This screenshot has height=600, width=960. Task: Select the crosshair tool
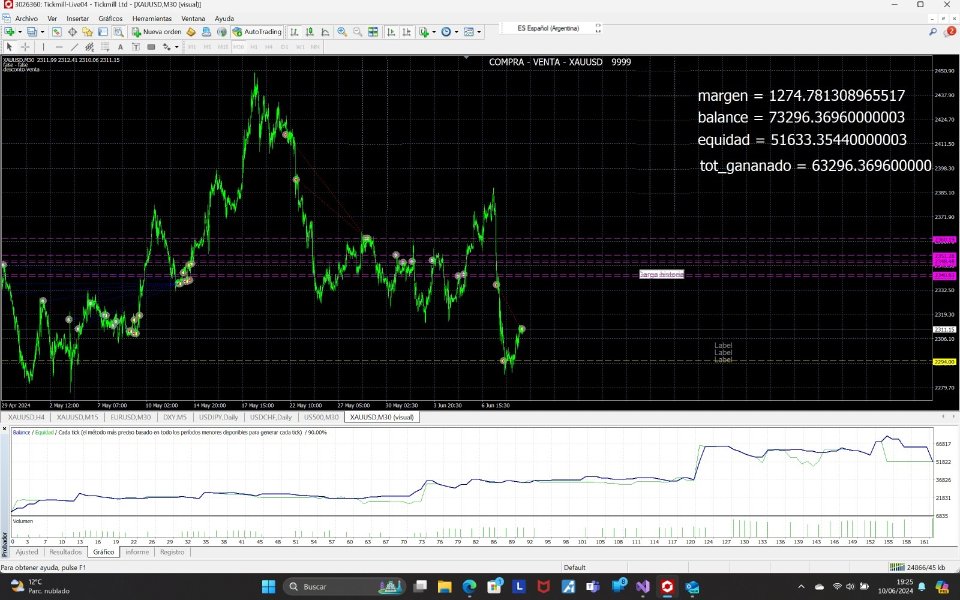(x=25, y=46)
